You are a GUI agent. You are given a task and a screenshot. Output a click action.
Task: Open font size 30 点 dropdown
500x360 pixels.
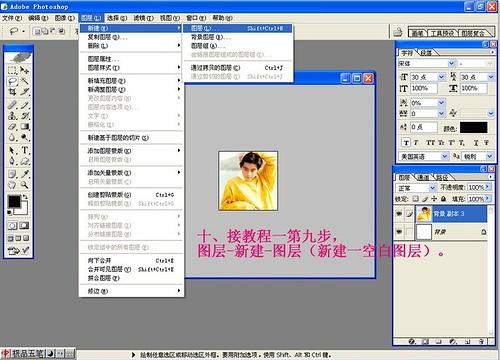coord(441,77)
